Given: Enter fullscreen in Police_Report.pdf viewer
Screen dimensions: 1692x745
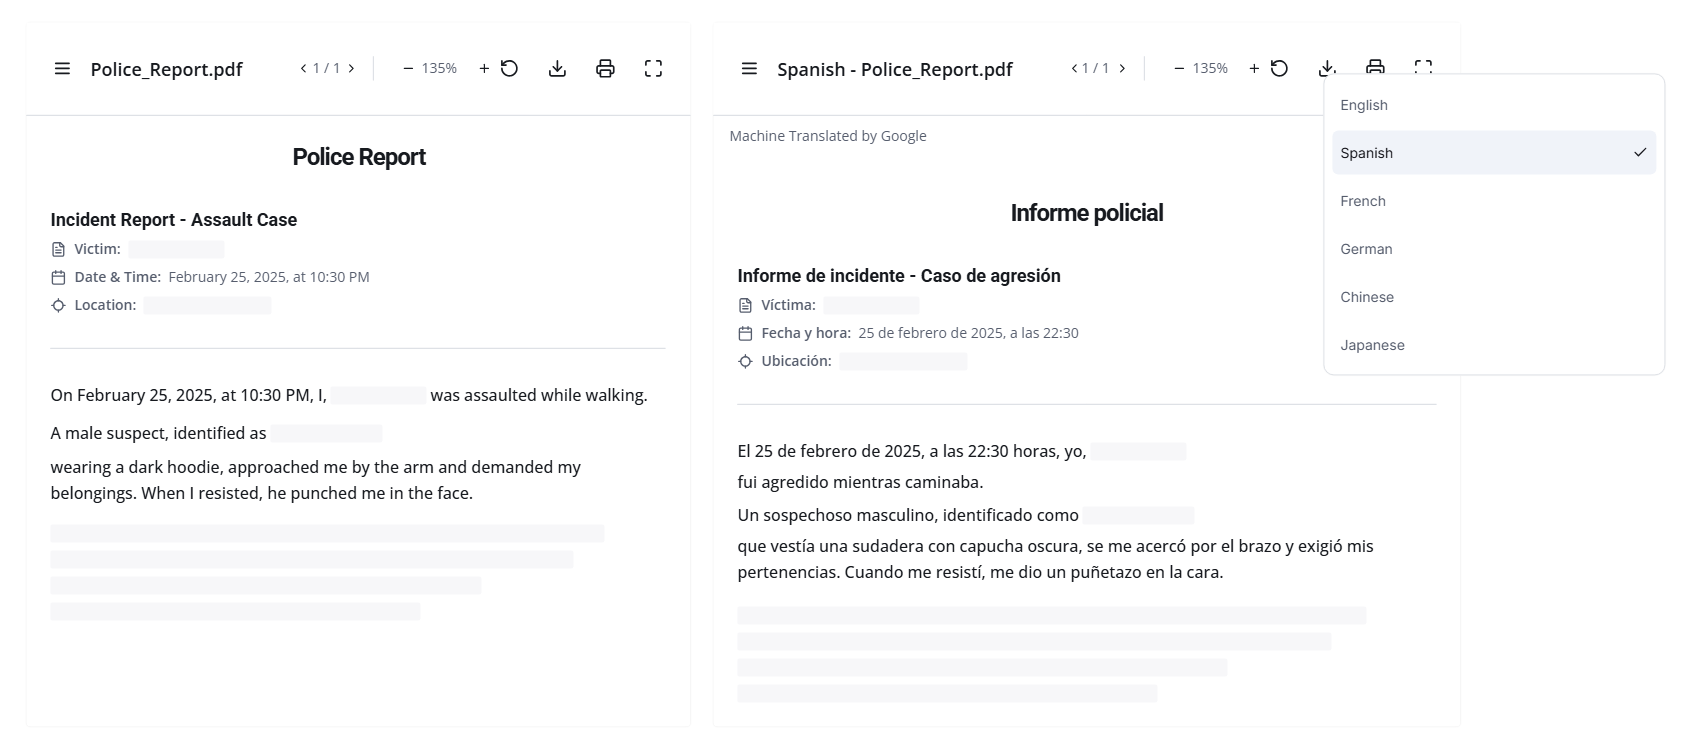Looking at the screenshot, I should coord(653,68).
